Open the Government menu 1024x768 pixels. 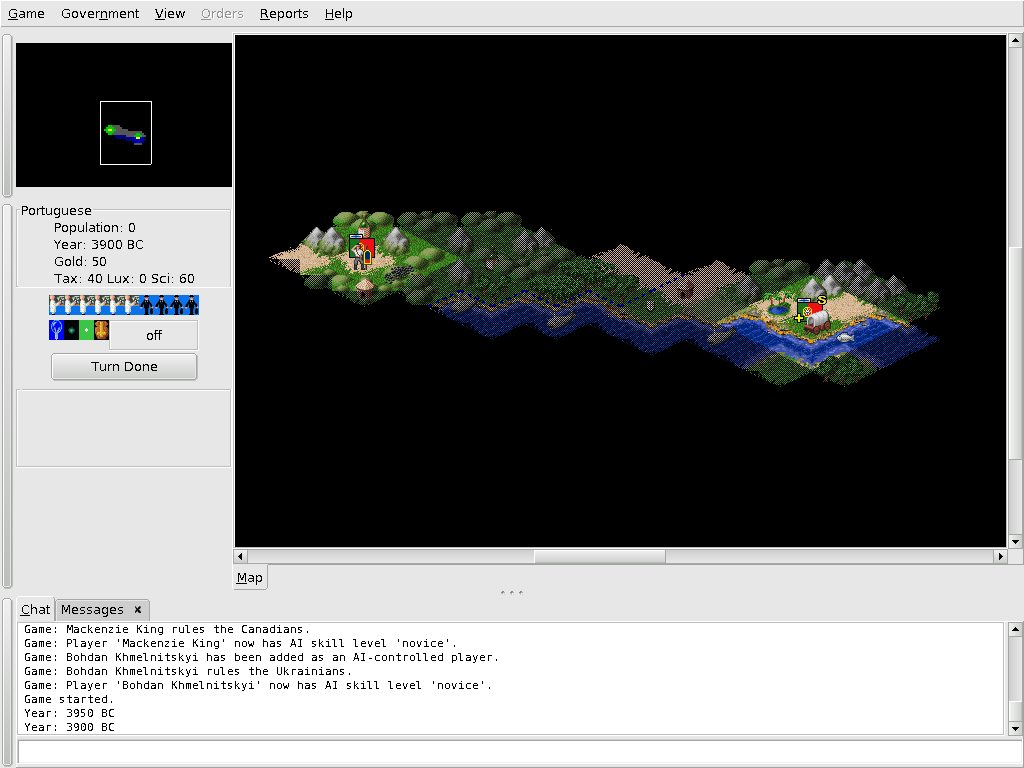(x=100, y=14)
